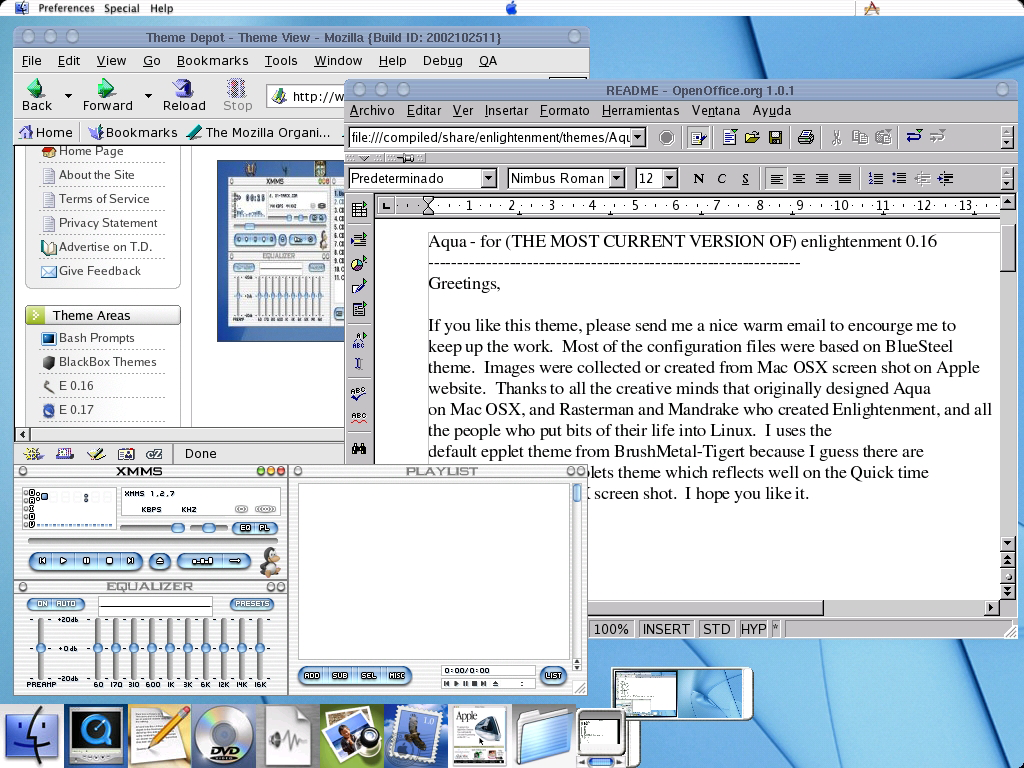
Task: Adjust the equalizer PREAMP slider
Action: tap(40, 648)
